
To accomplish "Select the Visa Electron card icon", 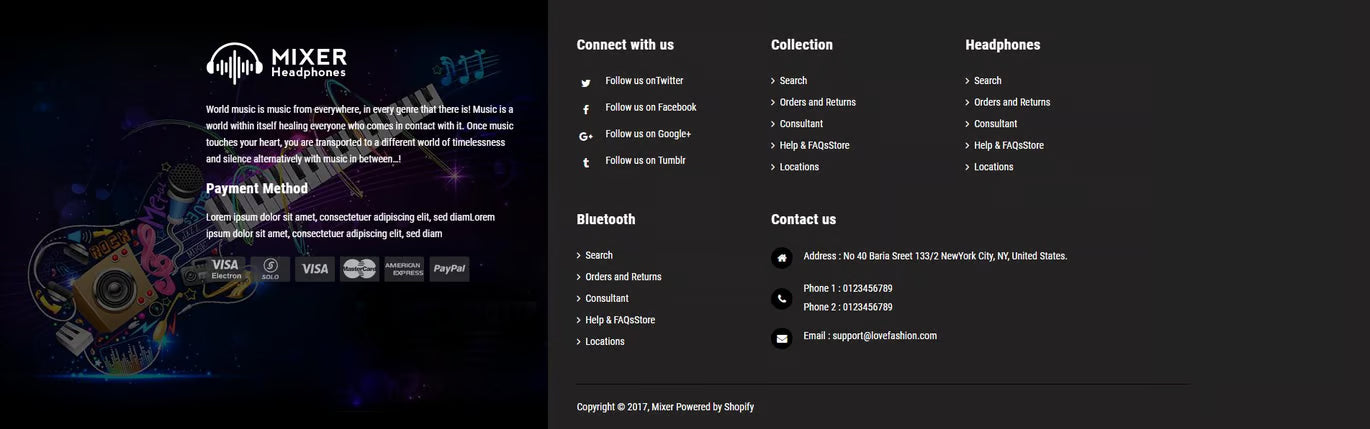I will tap(225, 269).
